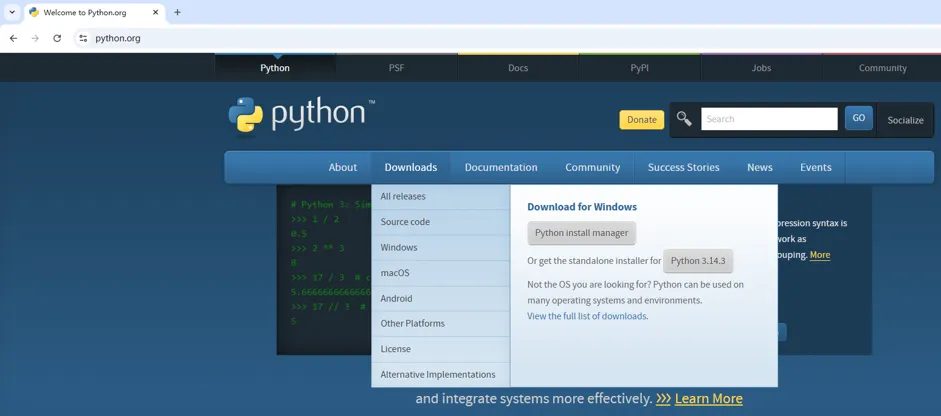Click the GO search button
This screenshot has height=416, width=941.
(x=859, y=118)
